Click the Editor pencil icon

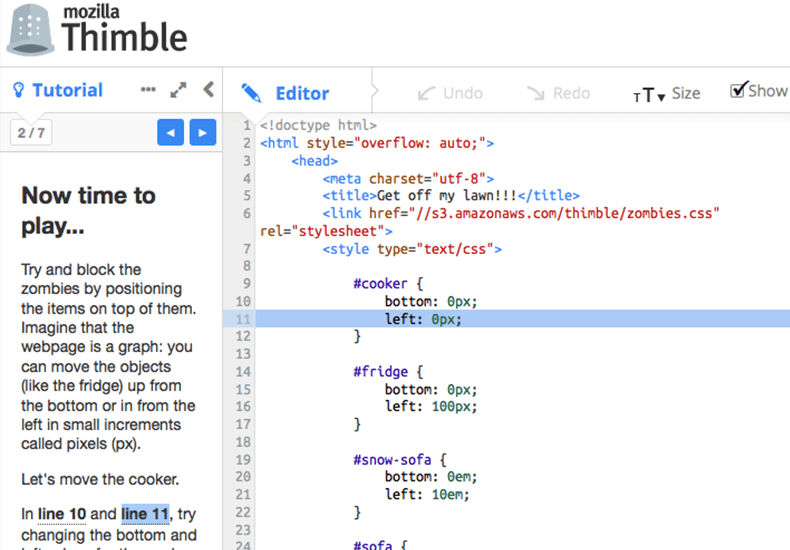(x=251, y=93)
